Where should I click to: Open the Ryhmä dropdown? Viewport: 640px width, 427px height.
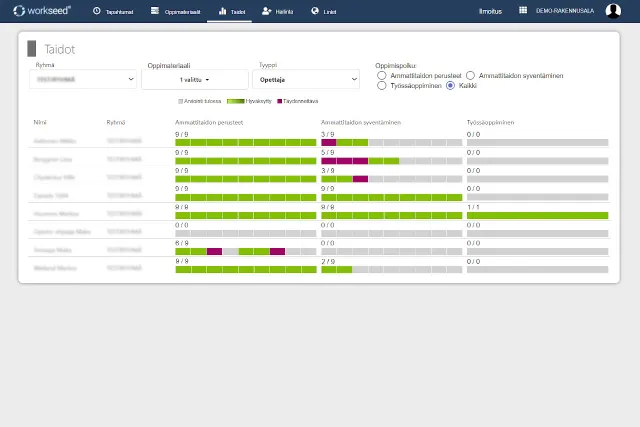pos(83,79)
